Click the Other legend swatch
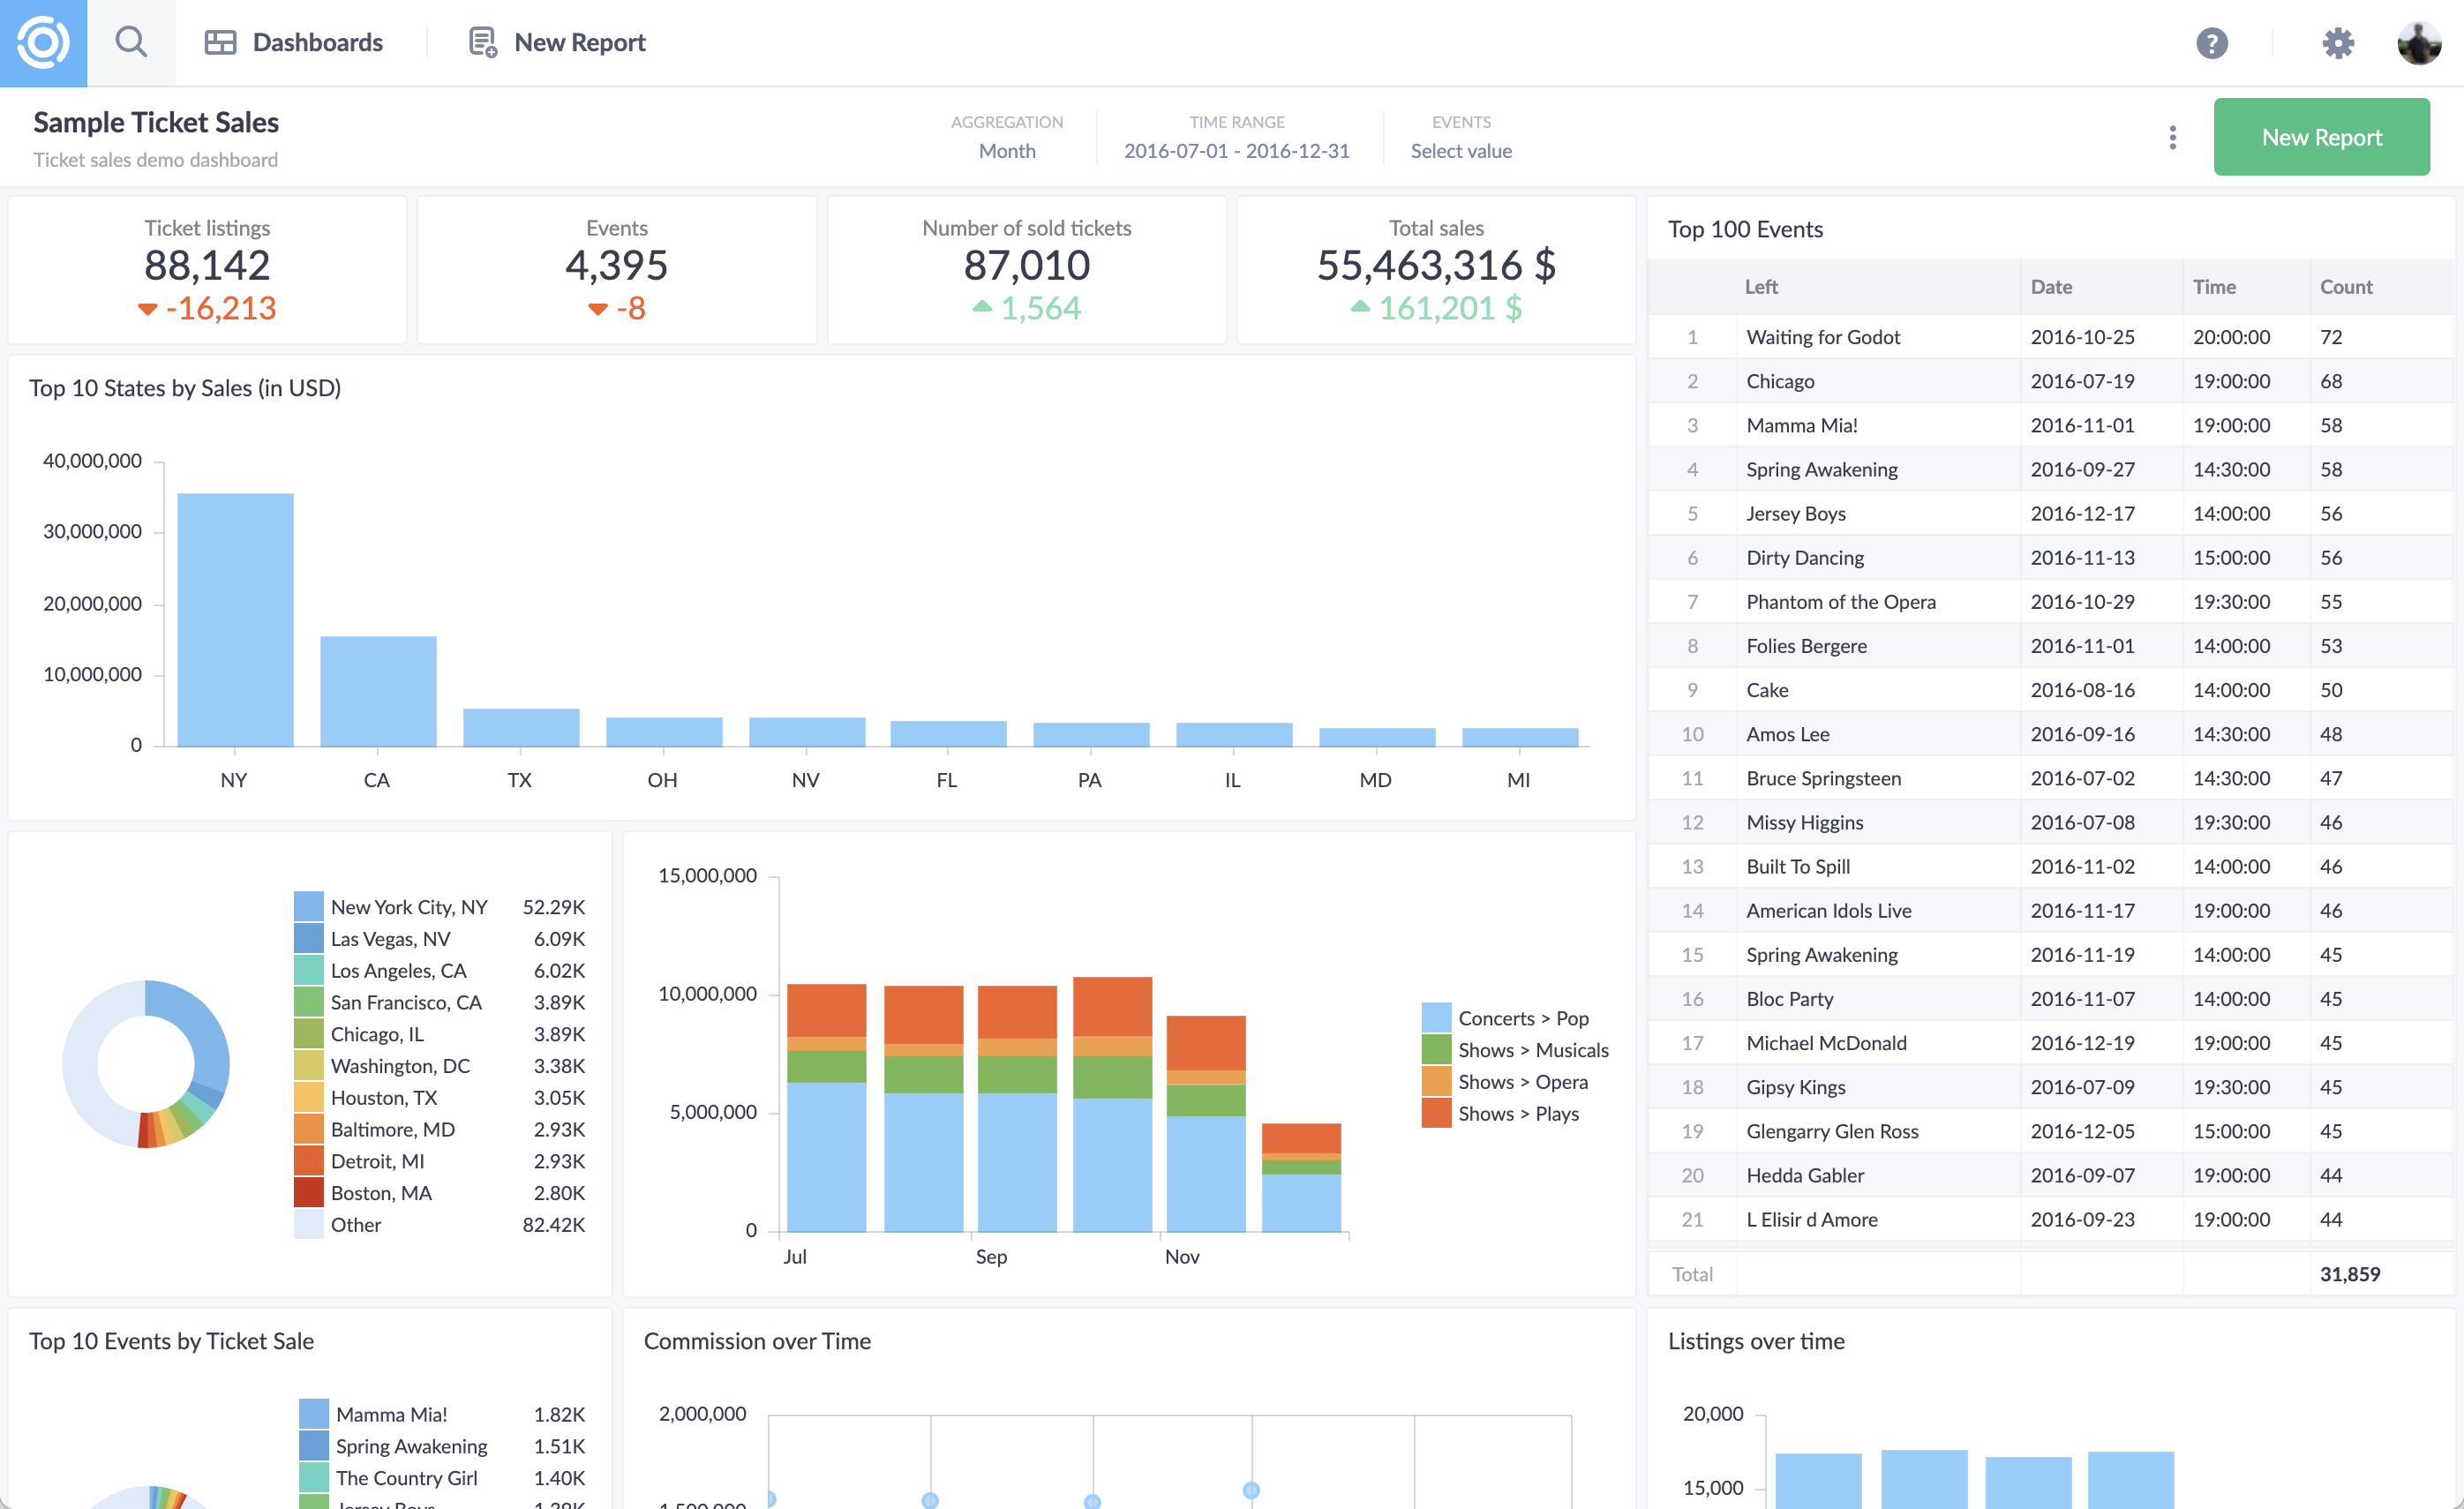The image size is (2464, 1509). (x=308, y=1225)
